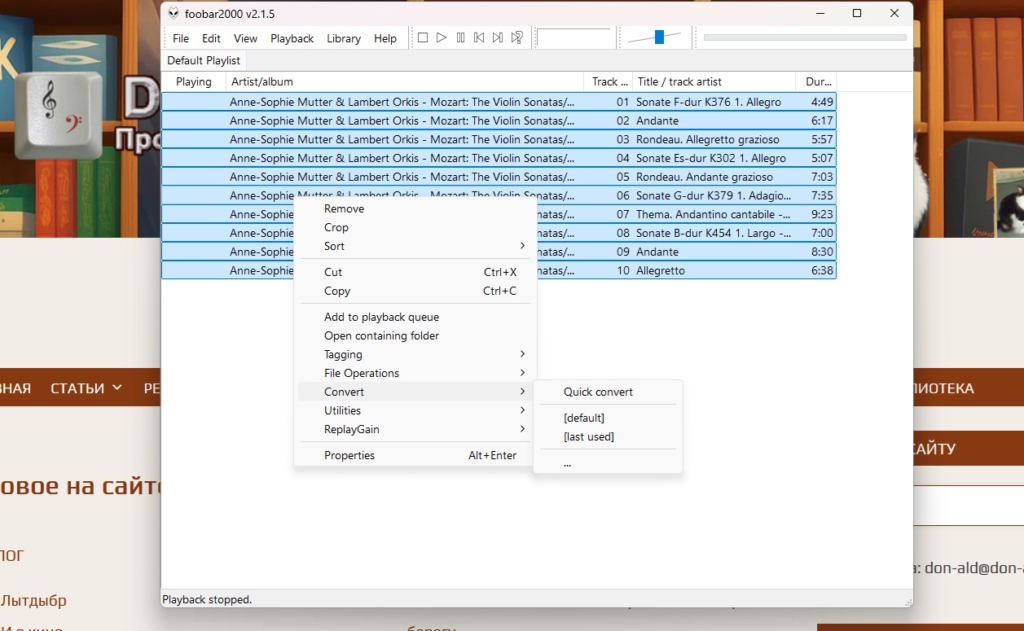Screen dimensions: 1024x631
Task: Select the [last used] convert preset
Action: [589, 436]
